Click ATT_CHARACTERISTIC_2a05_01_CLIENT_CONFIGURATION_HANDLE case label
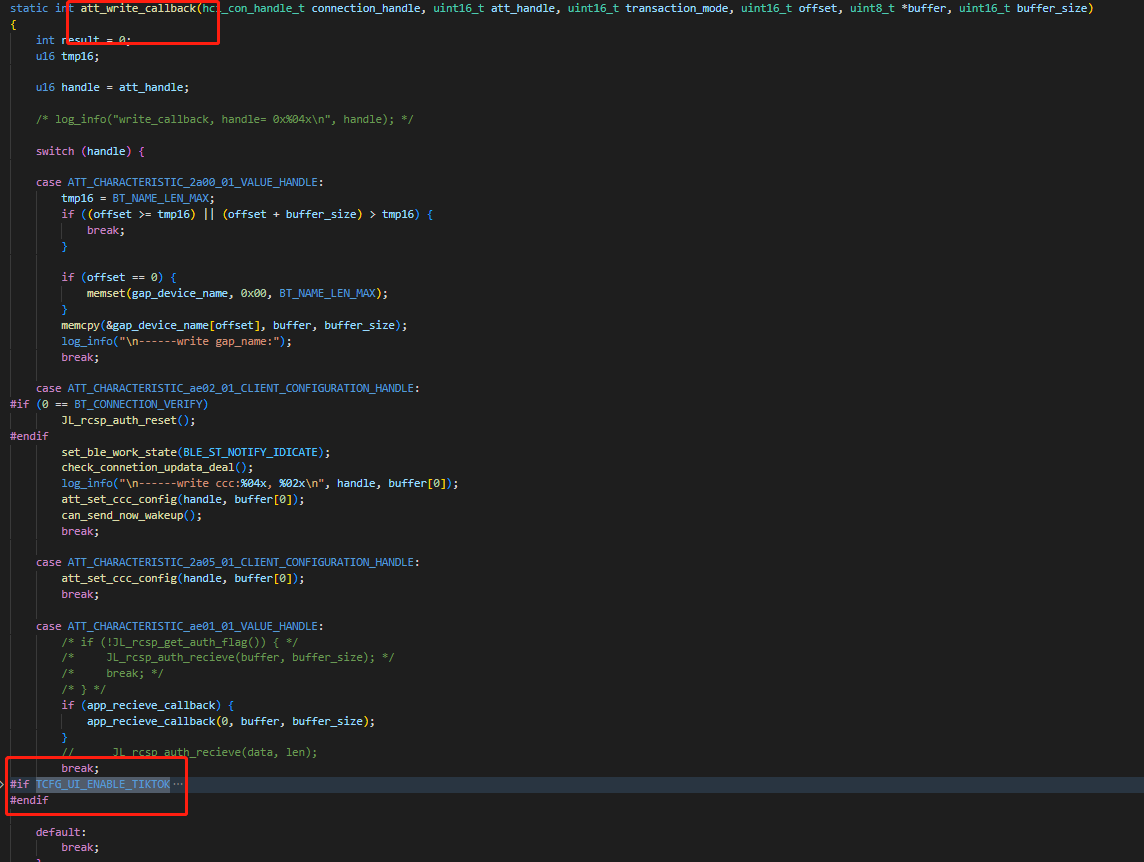The width and height of the screenshot is (1144, 862). tap(241, 563)
